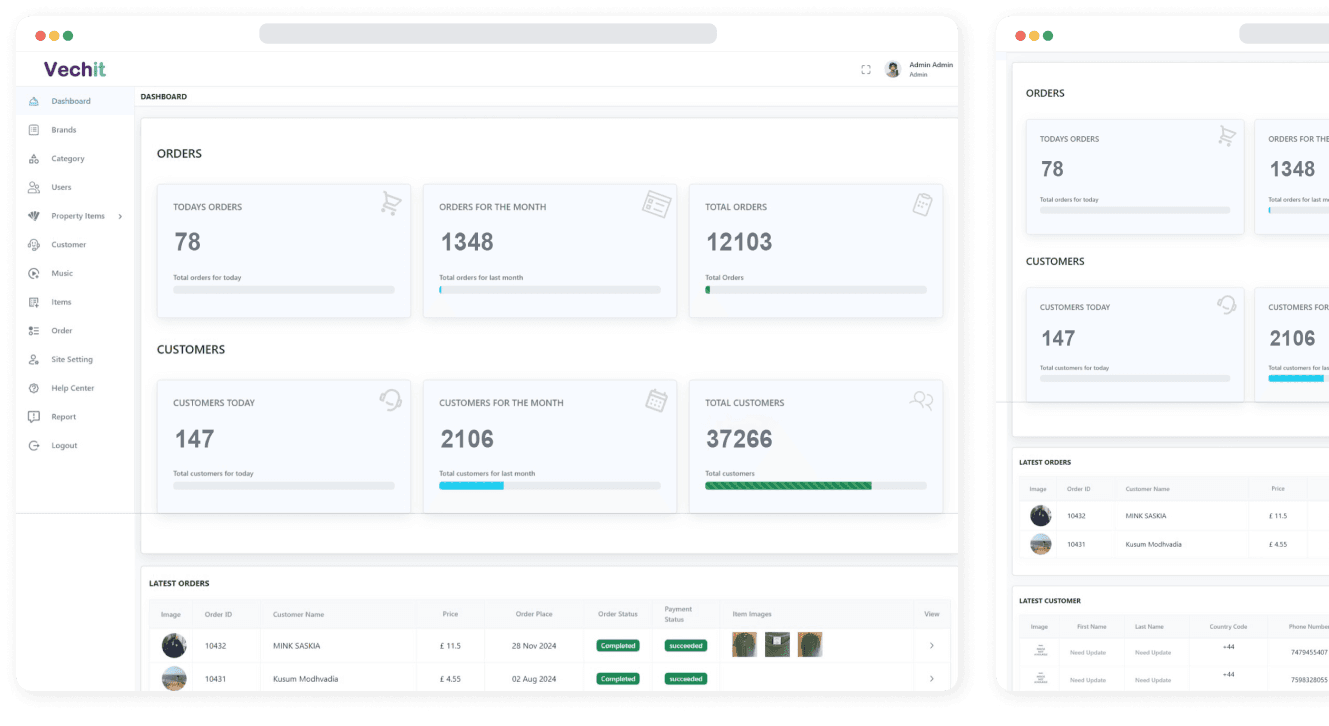Click the Music icon in sidebar
1329x726 pixels.
tap(34, 273)
